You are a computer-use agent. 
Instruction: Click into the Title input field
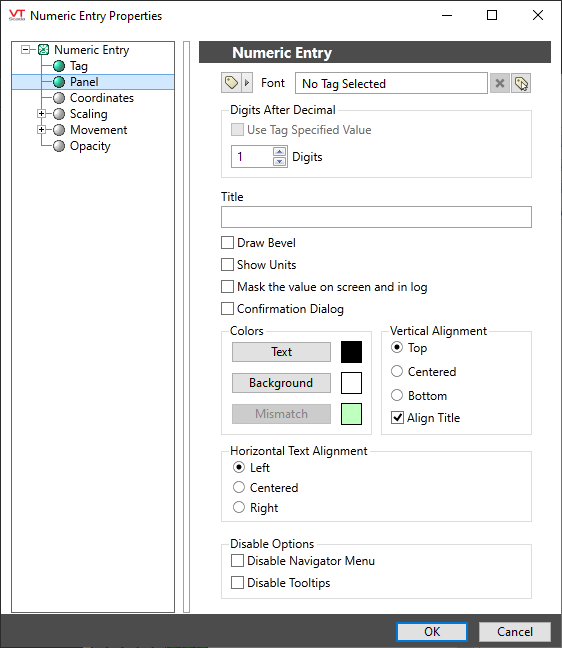(376, 217)
